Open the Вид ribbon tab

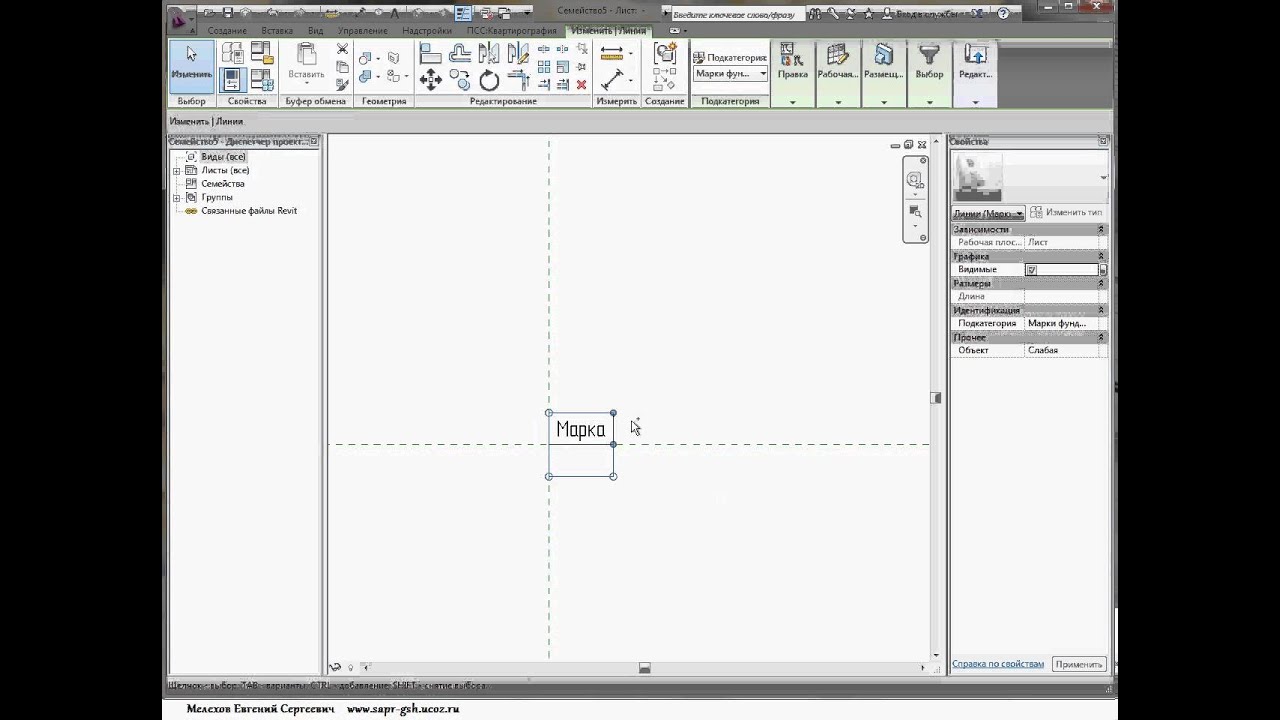(x=316, y=31)
